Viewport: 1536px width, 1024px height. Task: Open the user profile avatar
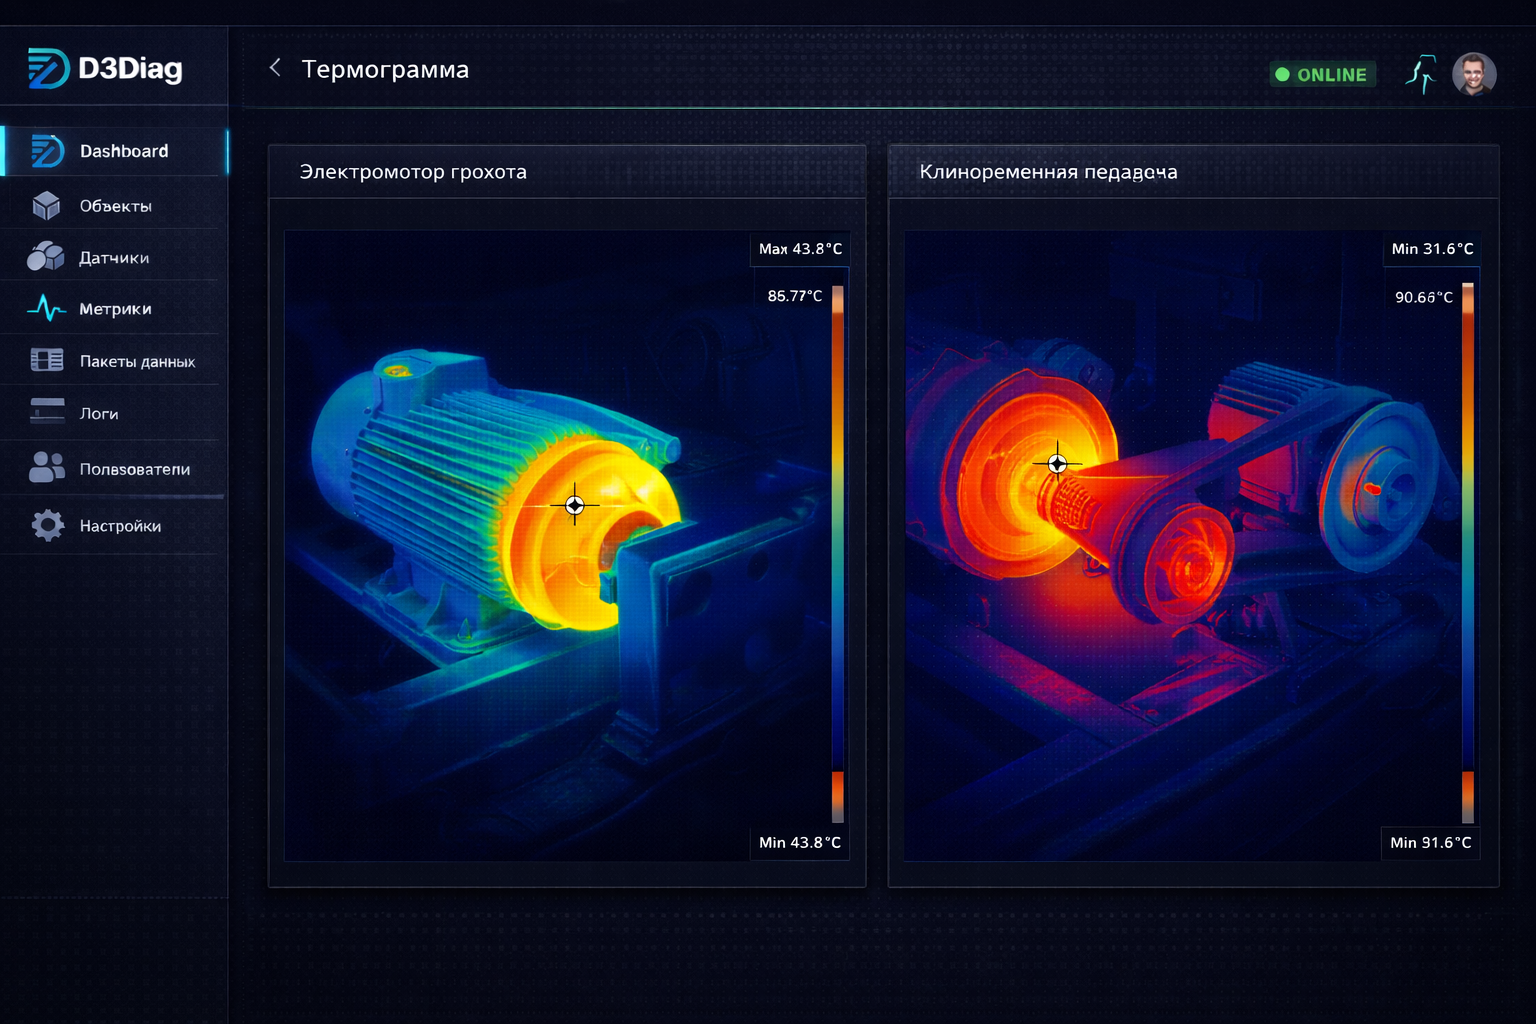tap(1474, 74)
